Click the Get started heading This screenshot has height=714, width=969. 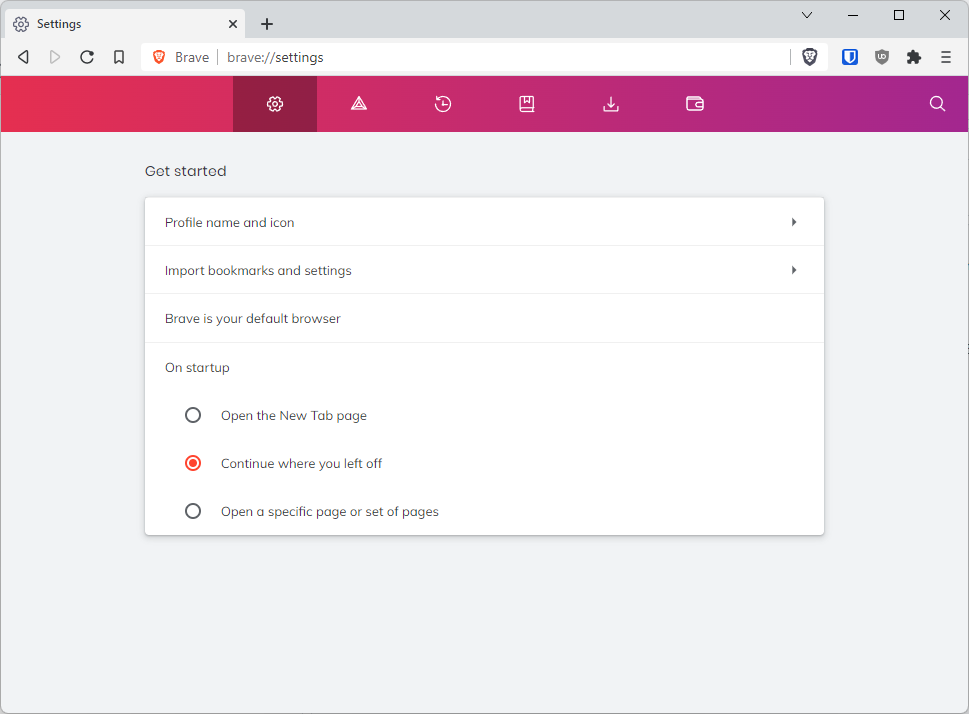point(185,171)
